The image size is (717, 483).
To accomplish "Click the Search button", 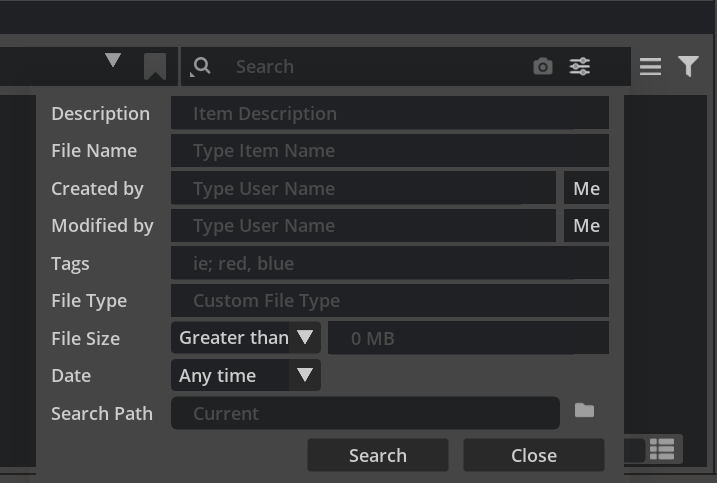I will point(378,456).
